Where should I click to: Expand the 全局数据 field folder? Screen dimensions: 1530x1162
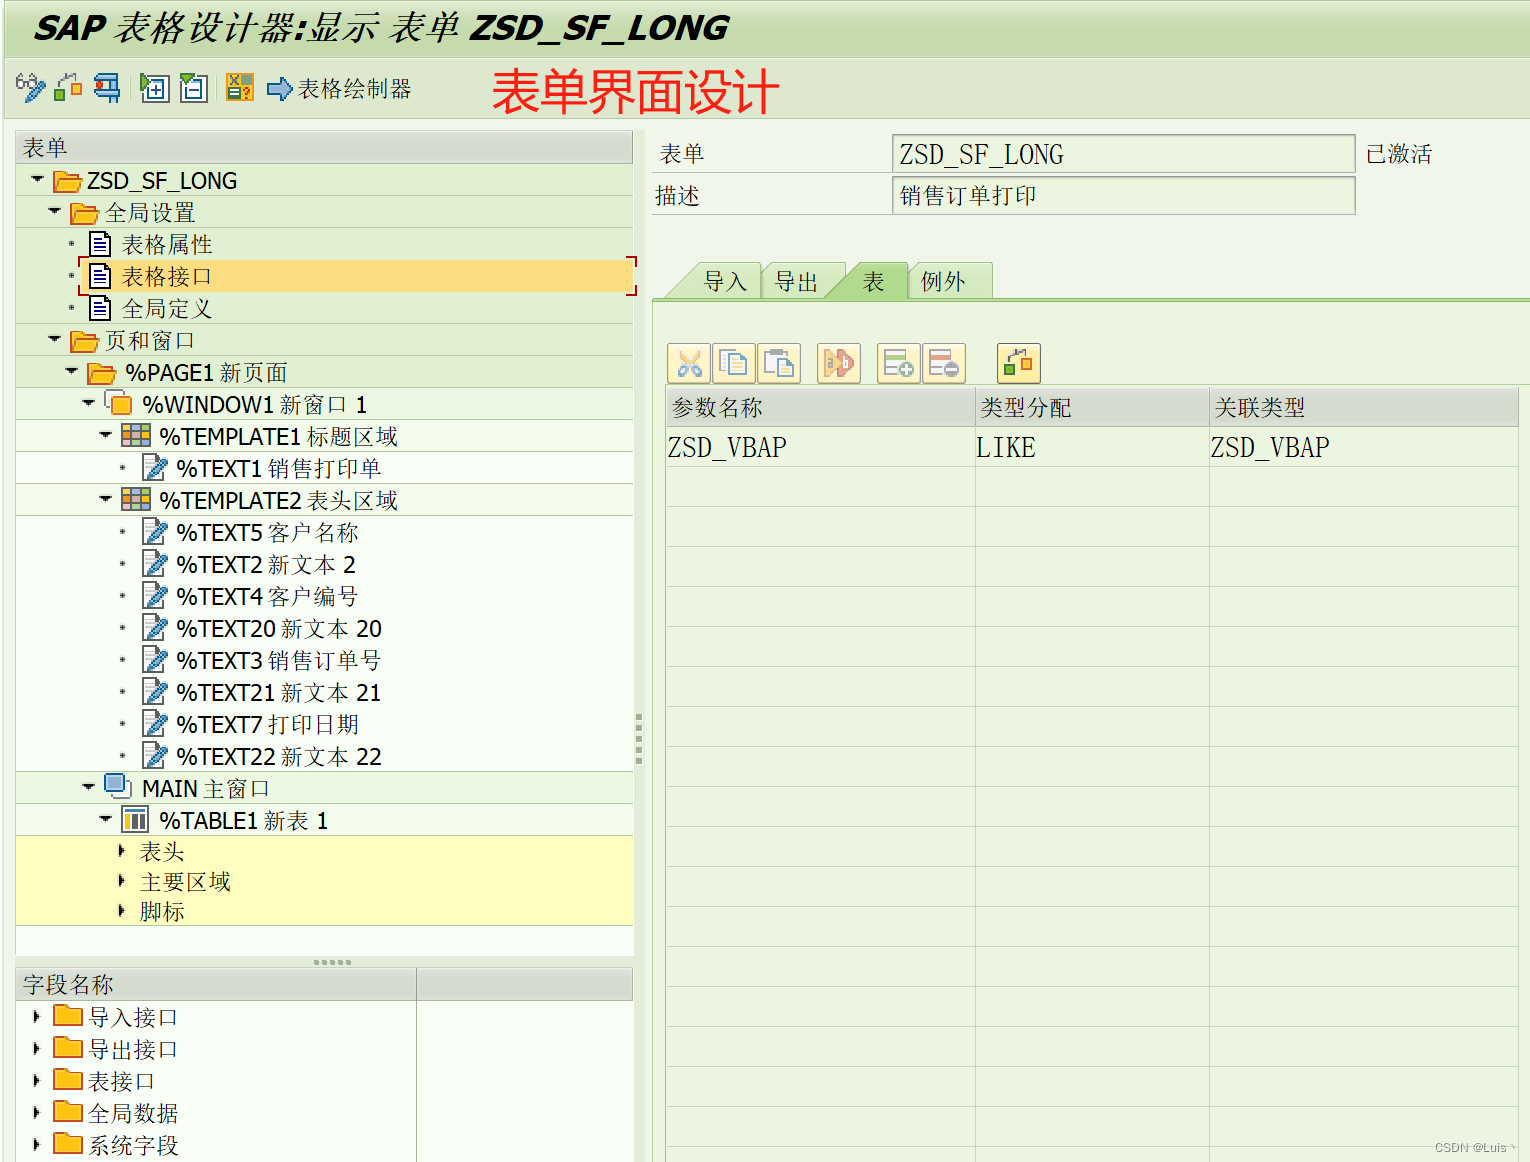tap(37, 1113)
